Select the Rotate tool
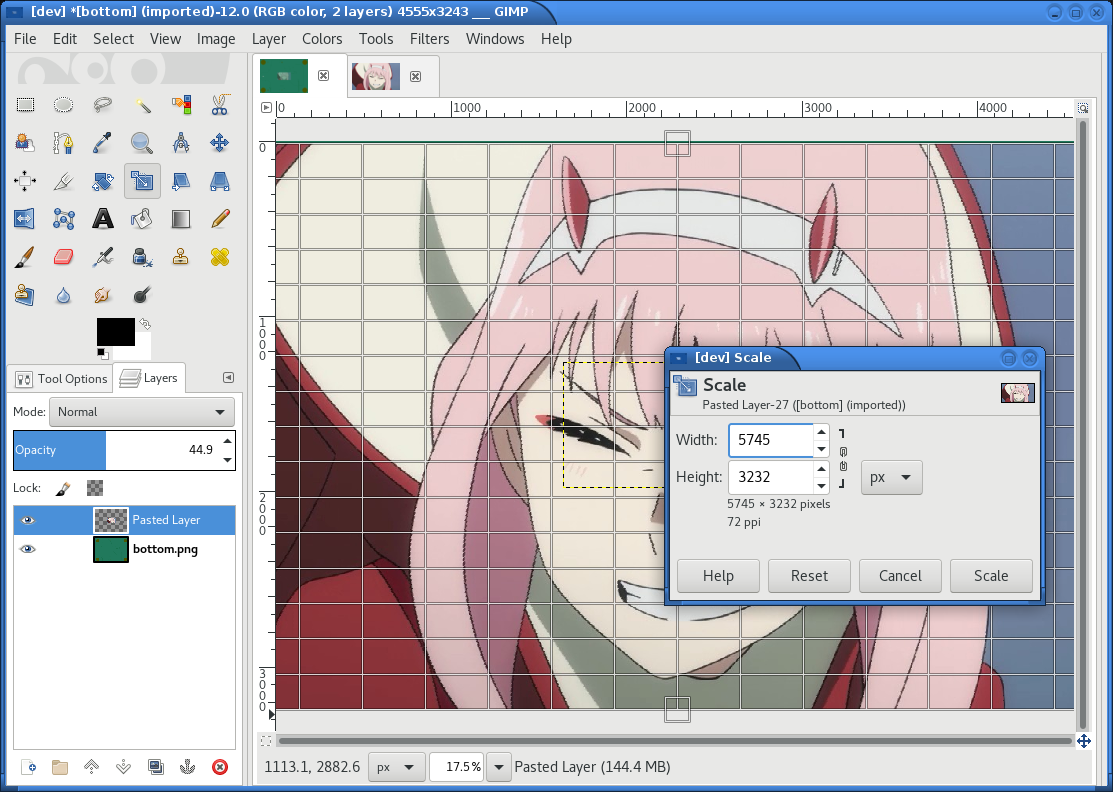Viewport: 1113px width, 792px height. 103,181
